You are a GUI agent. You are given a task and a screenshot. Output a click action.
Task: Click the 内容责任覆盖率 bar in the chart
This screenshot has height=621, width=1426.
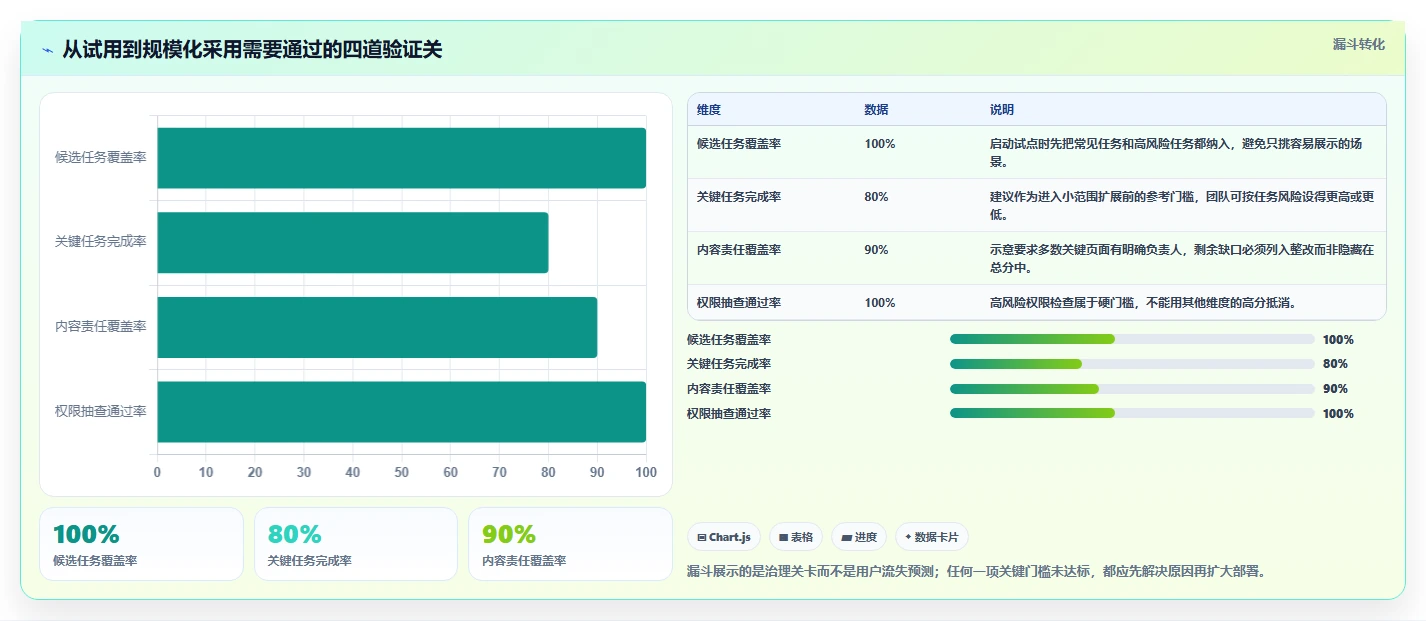[377, 327]
